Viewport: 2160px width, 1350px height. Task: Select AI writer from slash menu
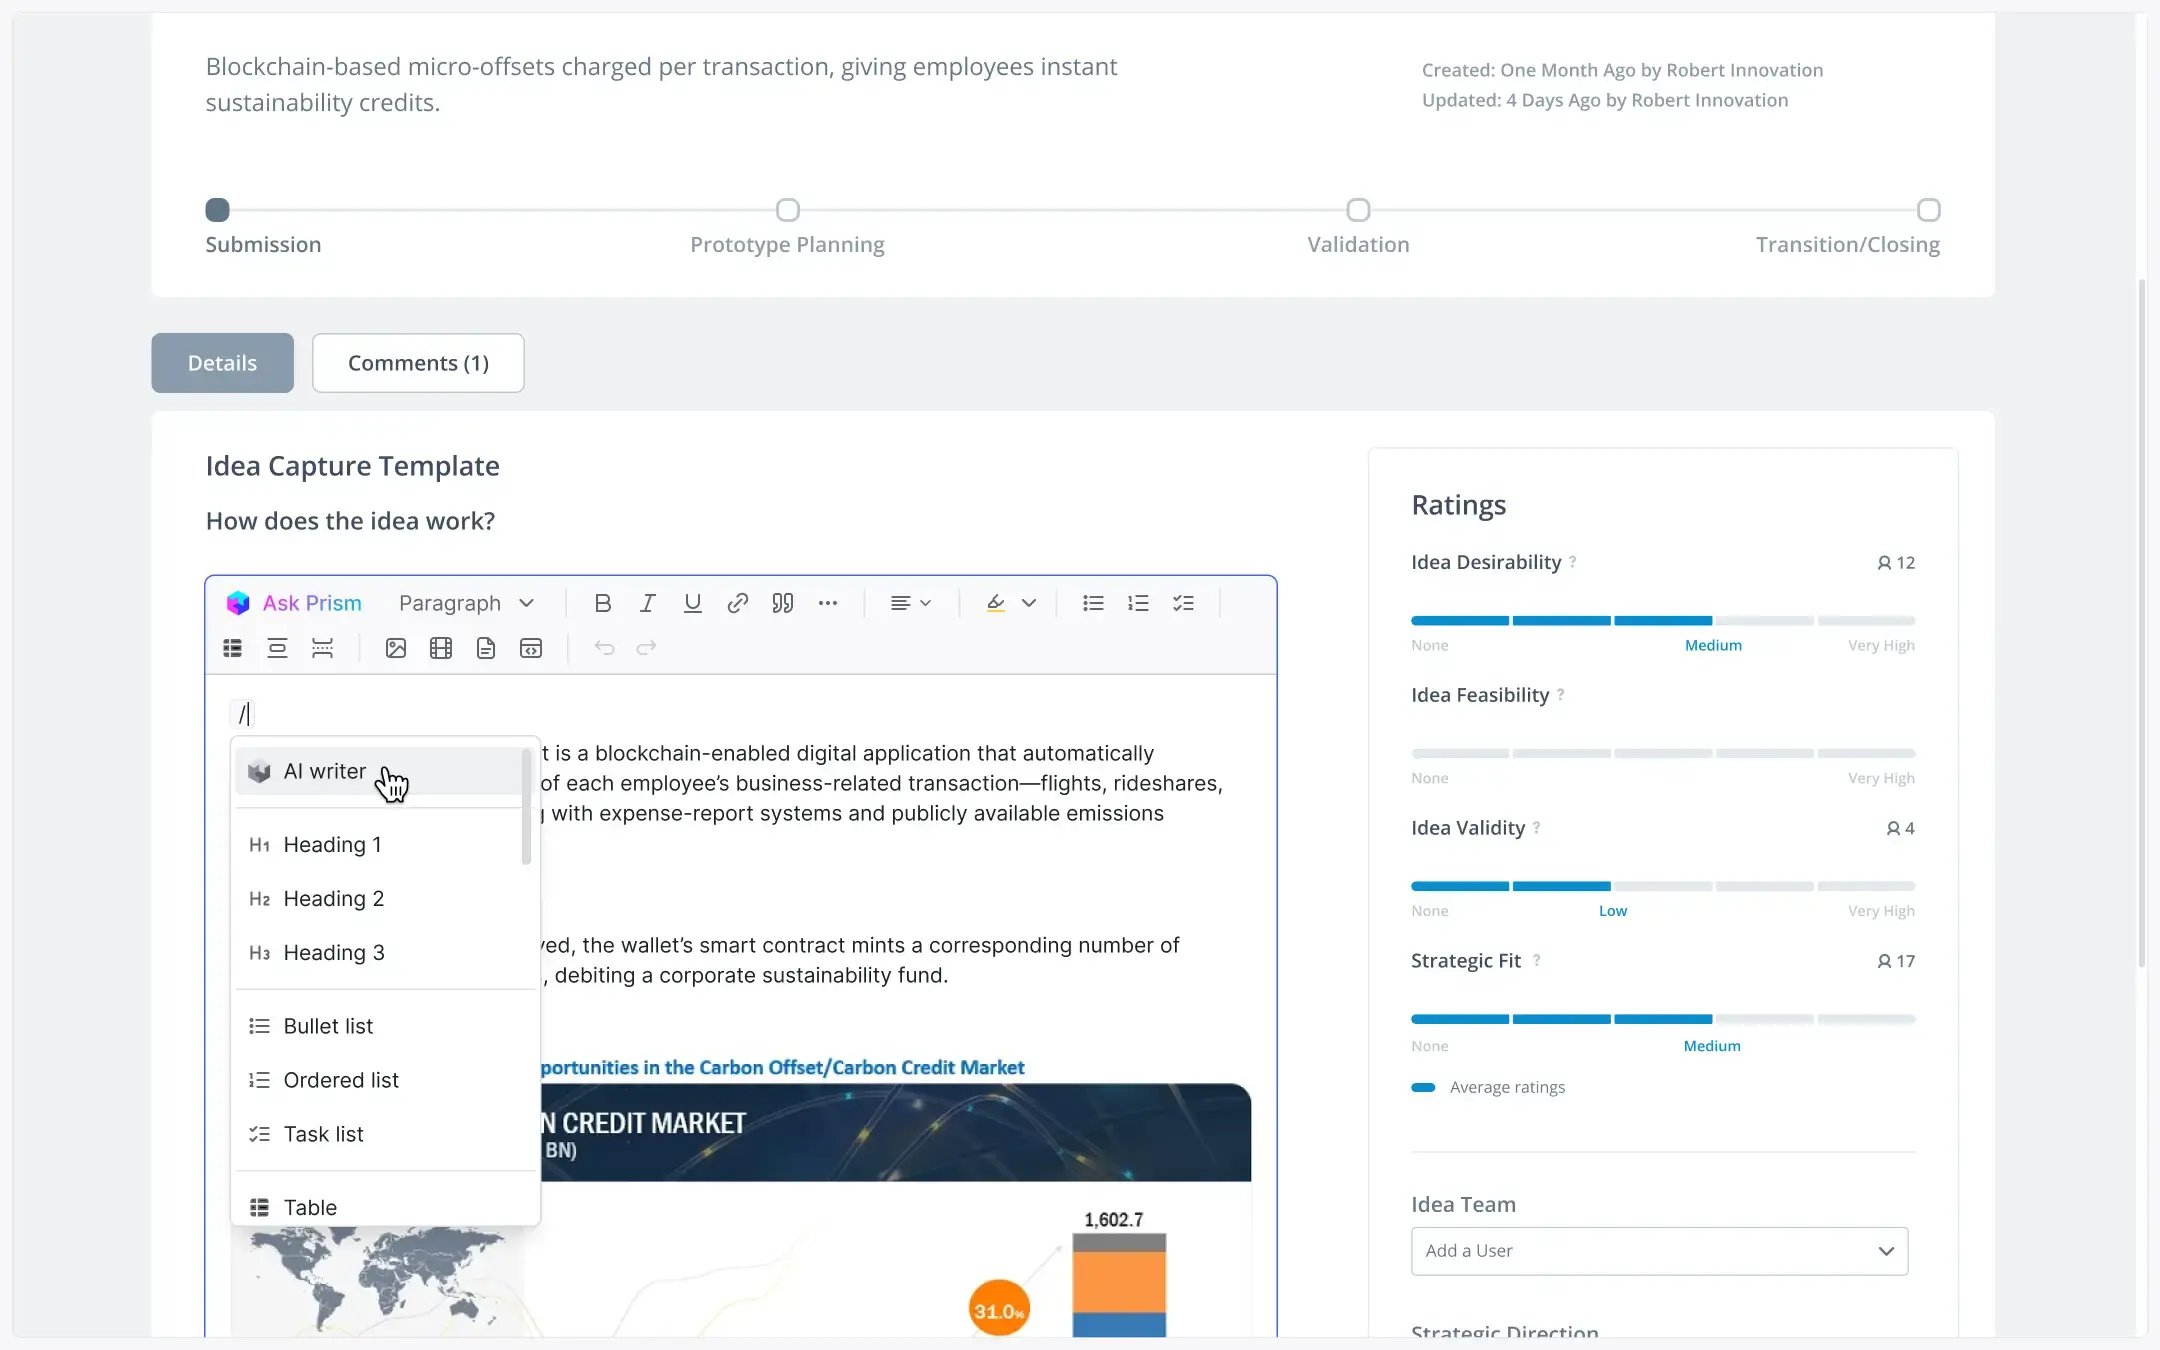[x=324, y=770]
